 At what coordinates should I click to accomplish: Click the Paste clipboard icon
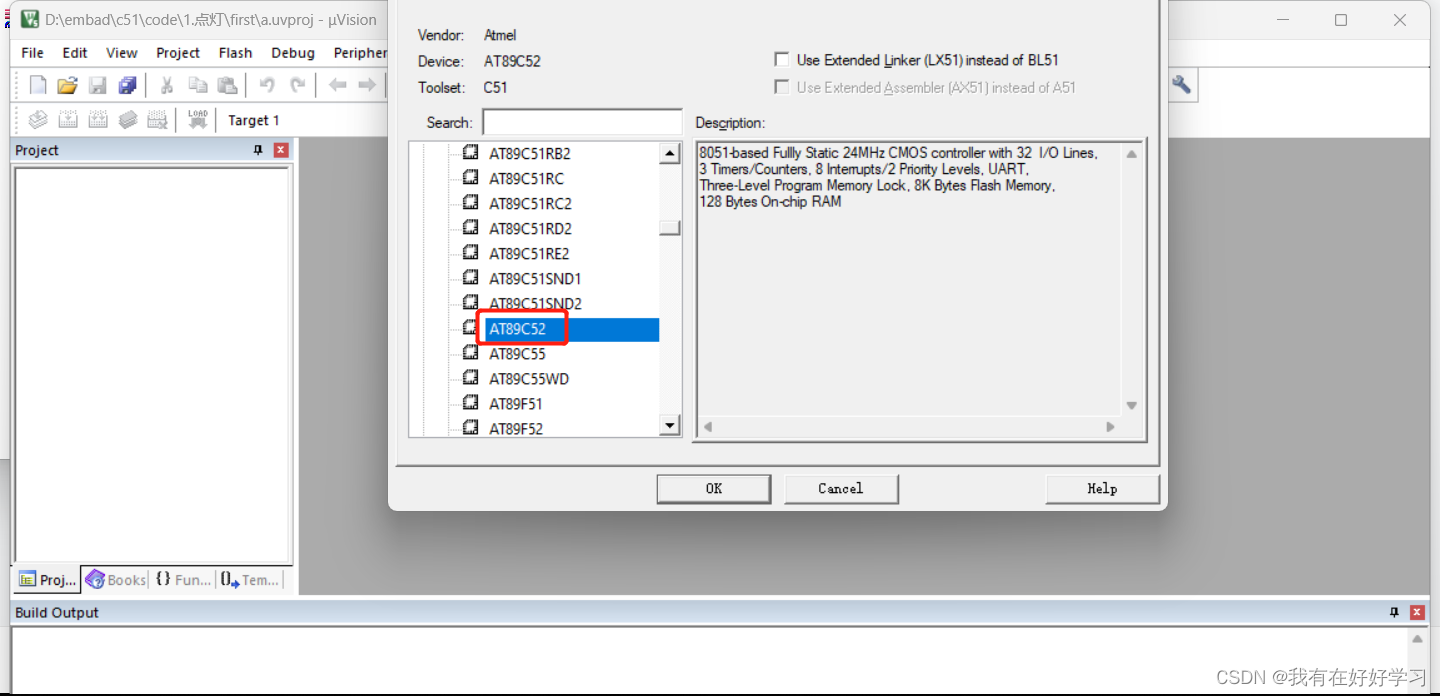[x=228, y=85]
